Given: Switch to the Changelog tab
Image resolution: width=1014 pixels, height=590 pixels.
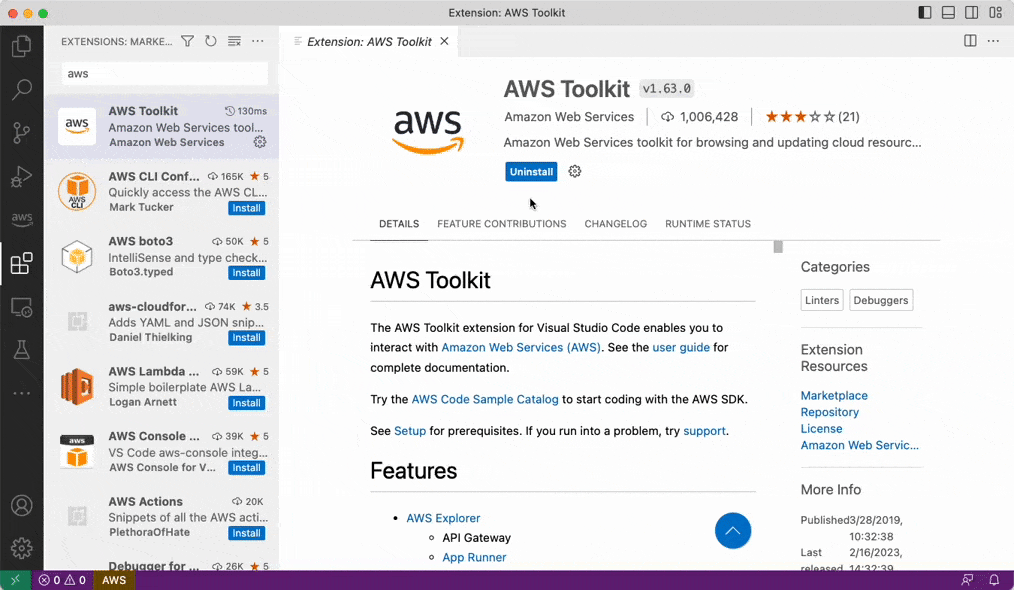Looking at the screenshot, I should (616, 224).
